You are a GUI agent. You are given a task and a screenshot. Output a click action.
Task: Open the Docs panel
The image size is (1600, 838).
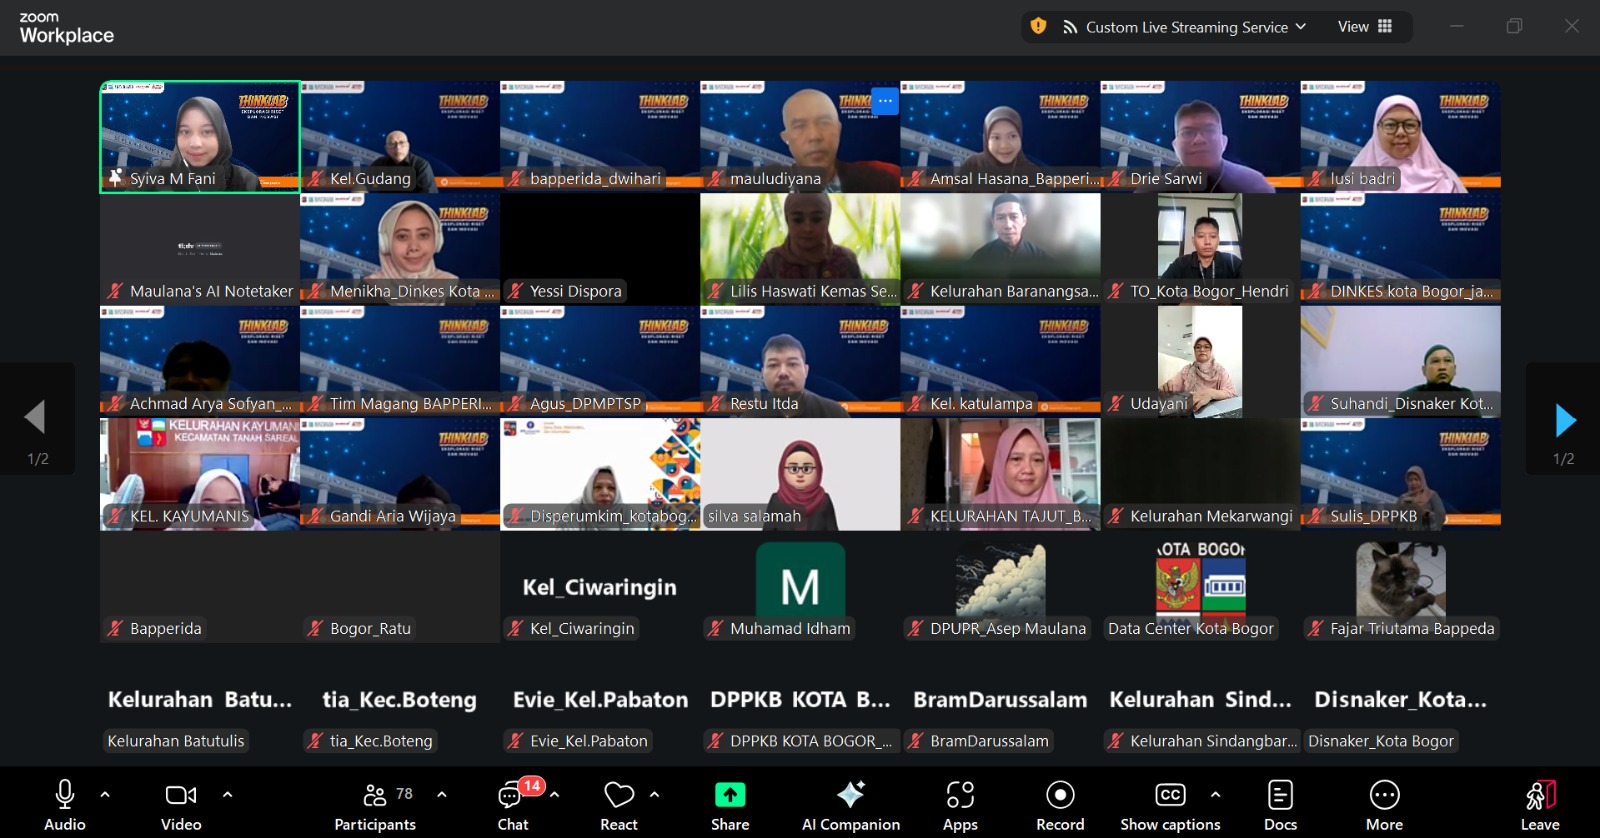point(1280,804)
